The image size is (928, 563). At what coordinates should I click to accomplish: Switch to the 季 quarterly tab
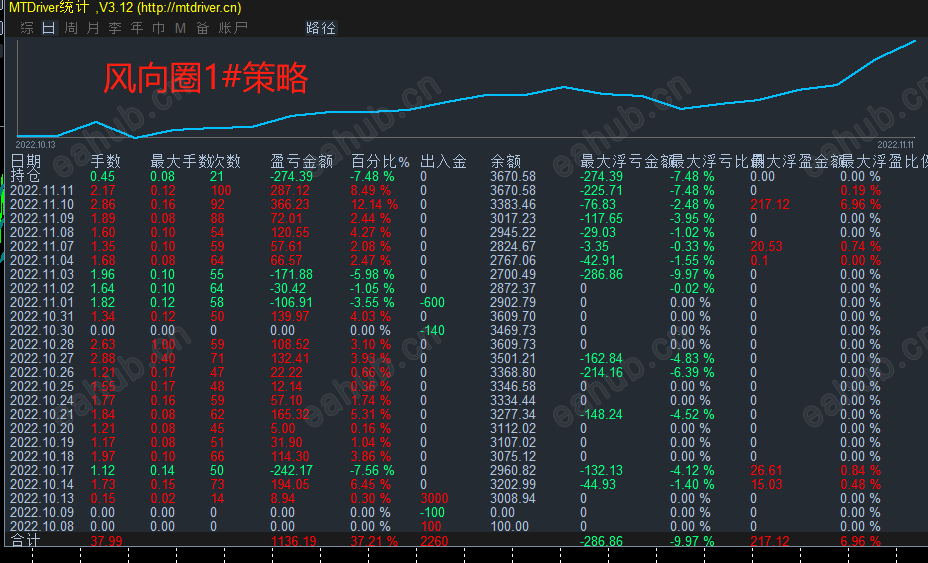(x=115, y=28)
